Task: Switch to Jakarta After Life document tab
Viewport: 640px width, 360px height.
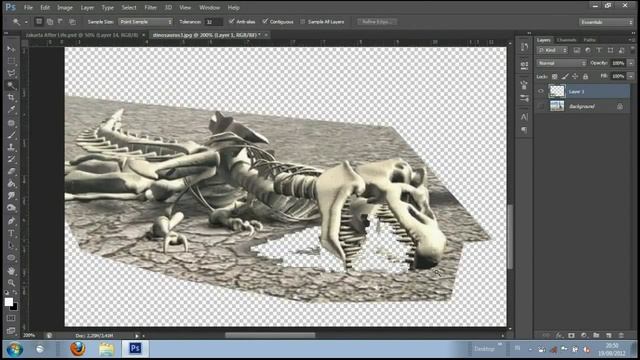Action: click(x=82, y=35)
